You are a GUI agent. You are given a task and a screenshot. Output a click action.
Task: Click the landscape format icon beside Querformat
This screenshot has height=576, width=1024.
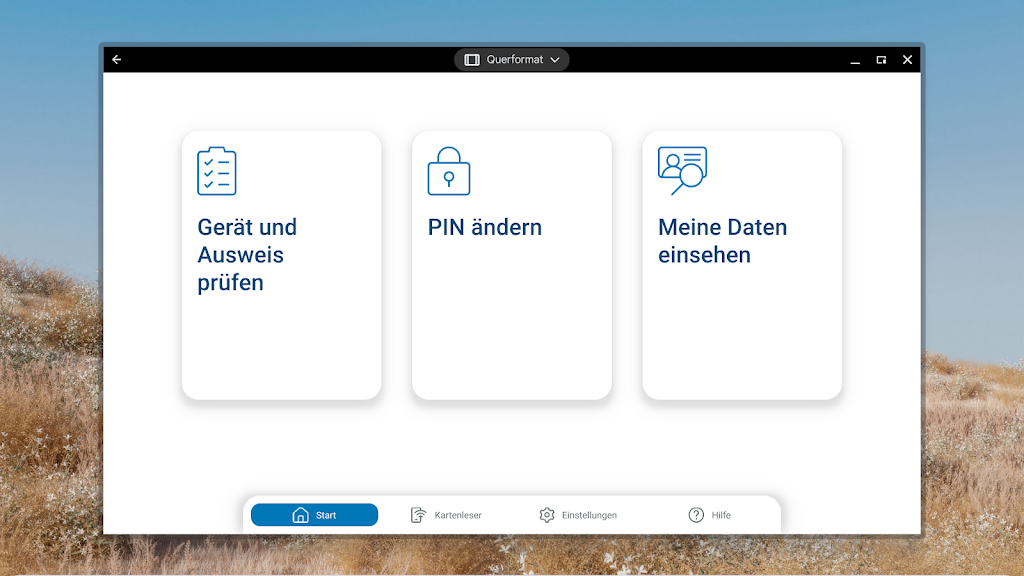click(x=472, y=60)
